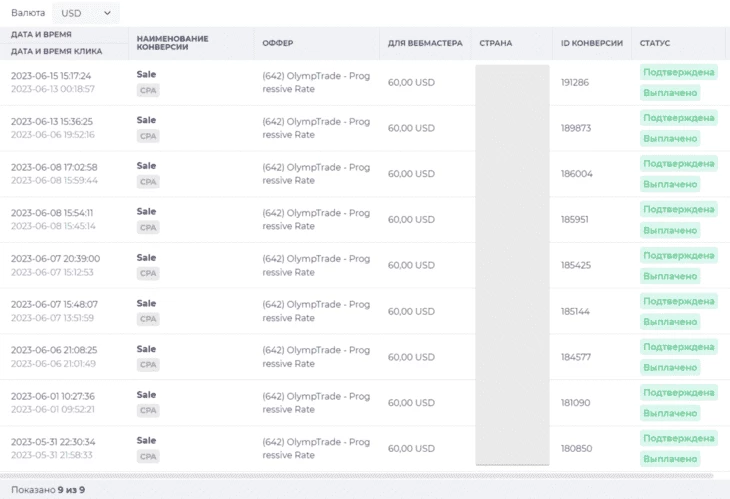
Task: Open OlympTrade offer in the 2023-06-15 row
Action: point(316,82)
